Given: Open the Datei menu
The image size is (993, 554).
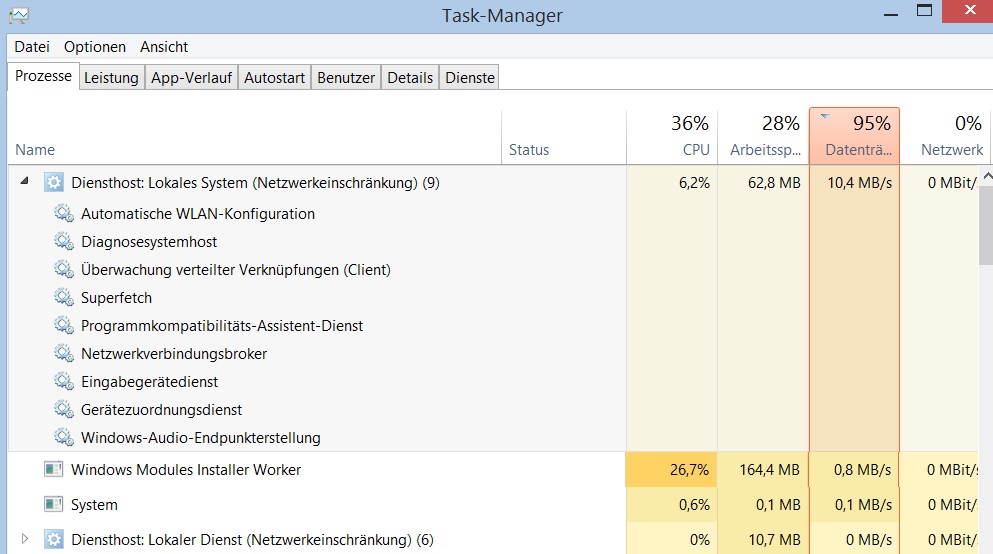Looking at the screenshot, I should pyautogui.click(x=32, y=47).
